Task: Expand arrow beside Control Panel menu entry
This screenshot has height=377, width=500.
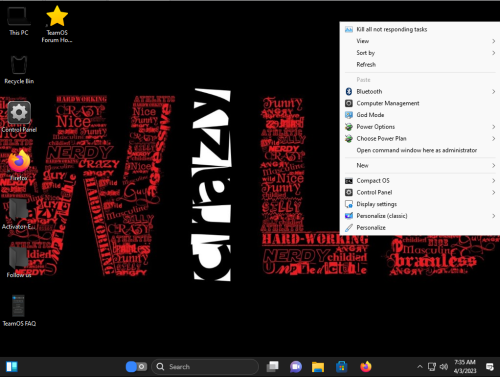Action: click(x=493, y=192)
